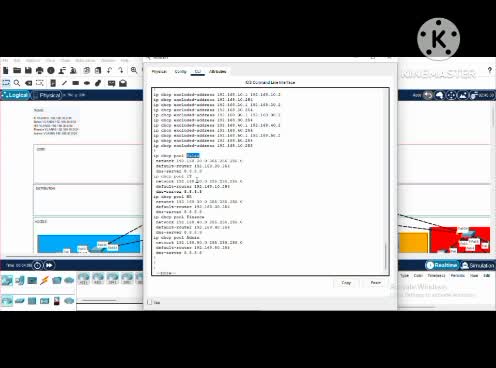Pick the second router model in device list
Screen dimensions: 496x368
(x=98, y=278)
